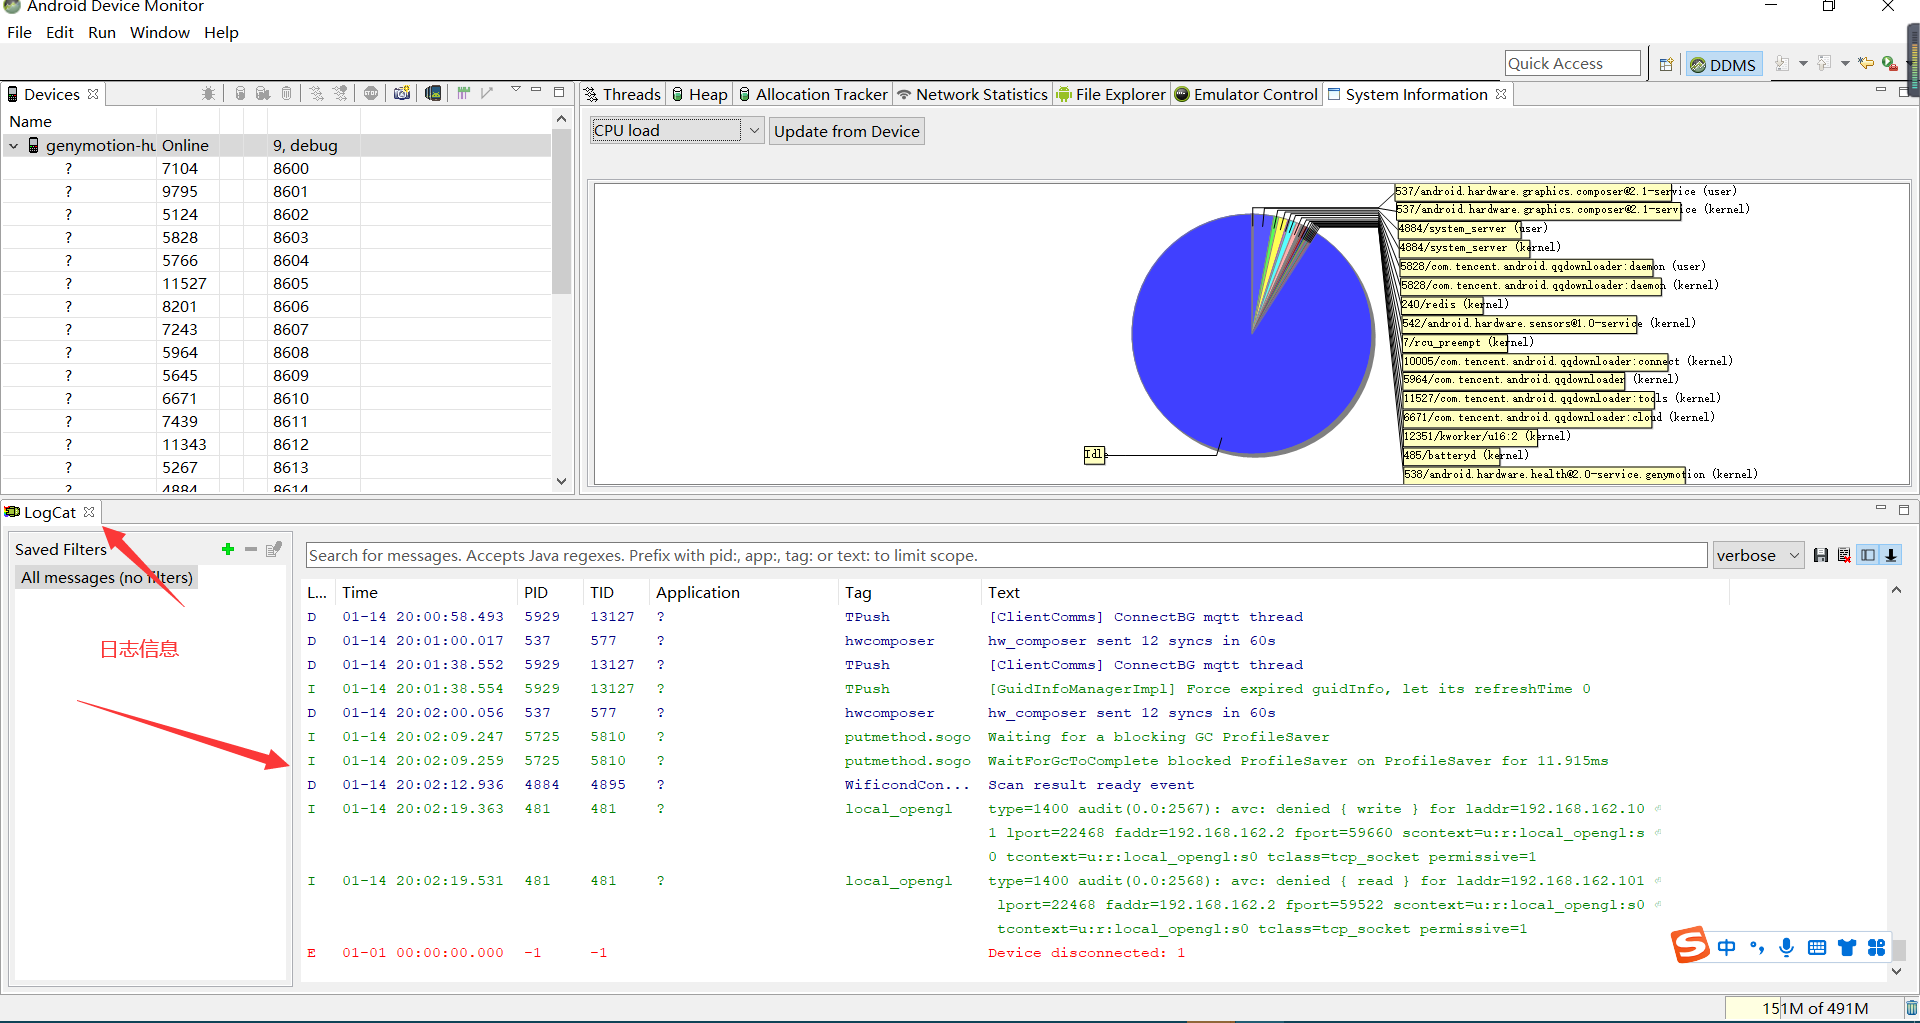
Task: Click the LogCat message search field
Action: (1006, 555)
